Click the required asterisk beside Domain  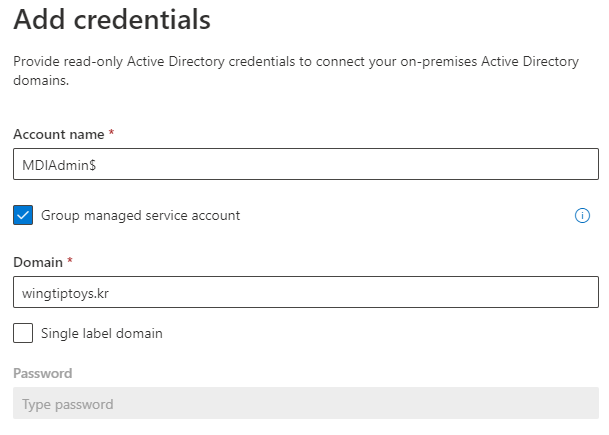[70, 261]
